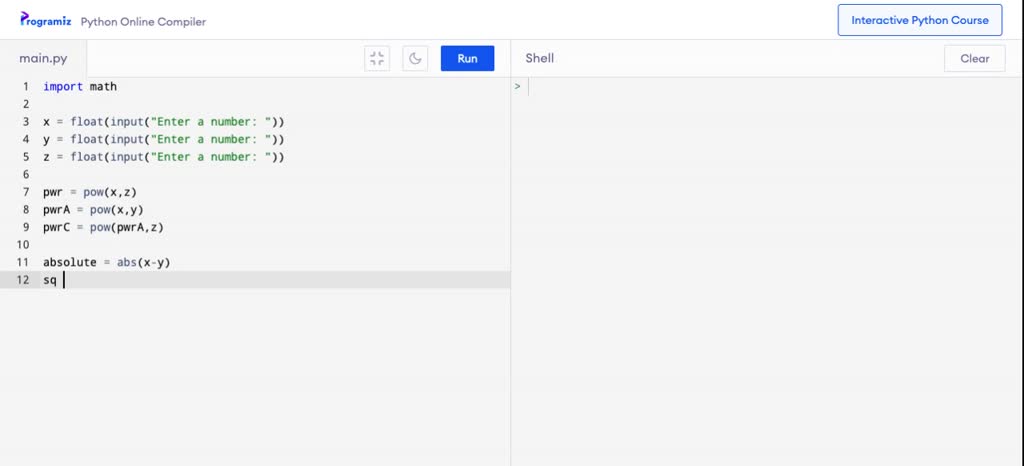Select the Shell panel header
The image size is (1024, 466).
tap(539, 58)
